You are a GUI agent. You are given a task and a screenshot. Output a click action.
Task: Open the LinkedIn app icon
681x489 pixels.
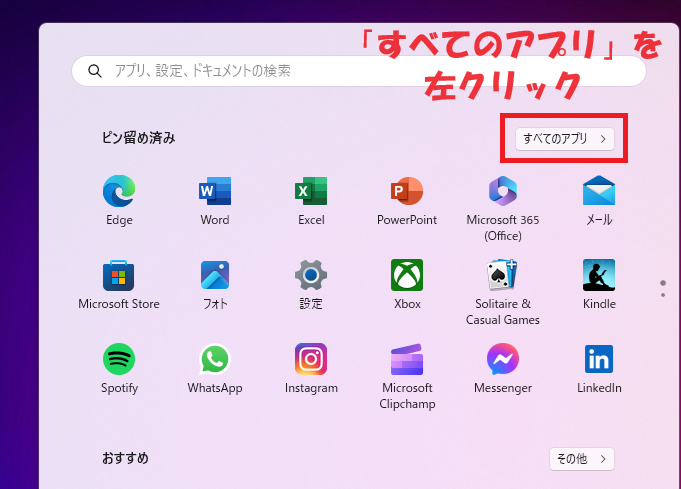point(599,359)
